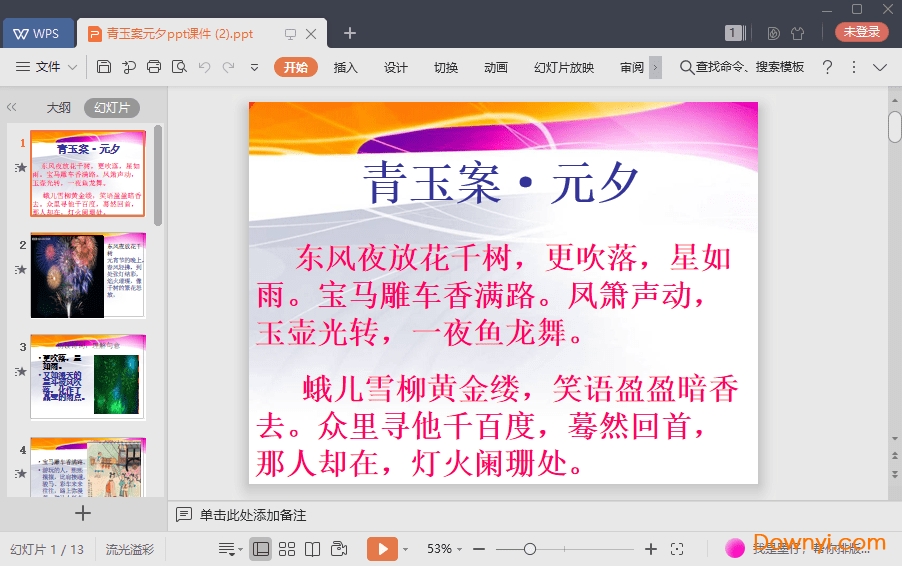Switch to the 设计 tab

(x=396, y=67)
